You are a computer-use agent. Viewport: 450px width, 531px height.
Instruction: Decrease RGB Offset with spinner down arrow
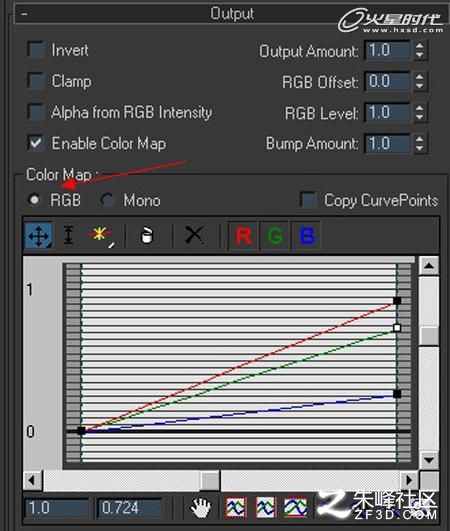pos(420,86)
